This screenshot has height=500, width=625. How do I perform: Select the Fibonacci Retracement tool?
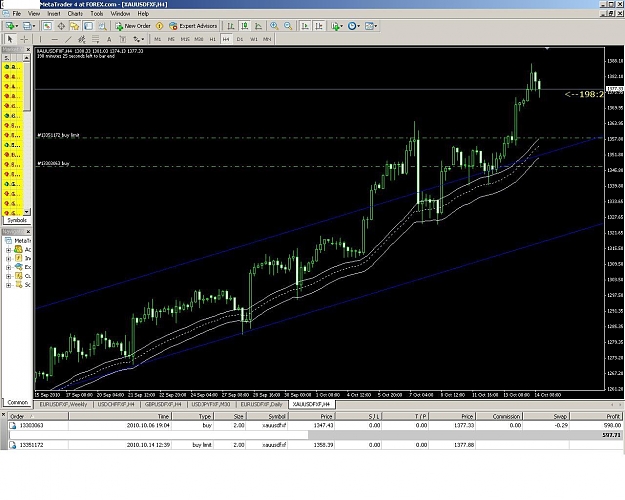click(x=95, y=39)
